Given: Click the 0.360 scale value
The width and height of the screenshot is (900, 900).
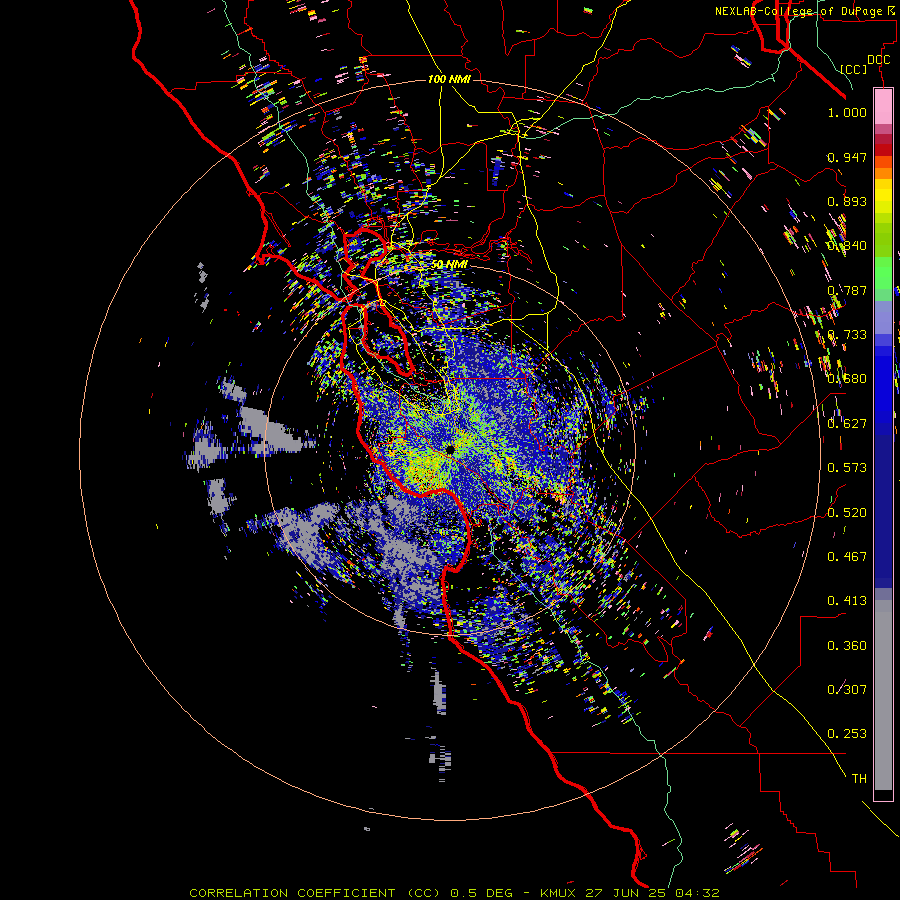Looking at the screenshot, I should [x=847, y=646].
